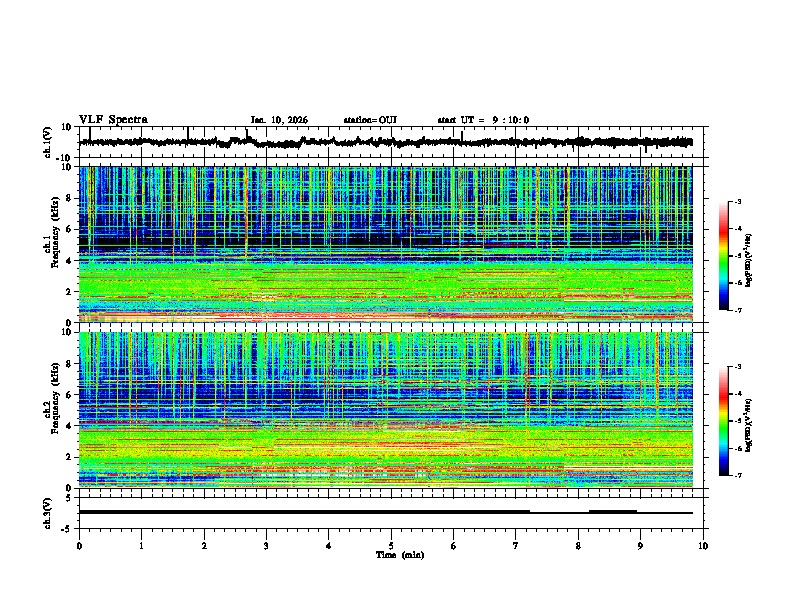Click the 'VLF Spectra' title text
The height and width of the screenshot is (612, 792).
113,120
